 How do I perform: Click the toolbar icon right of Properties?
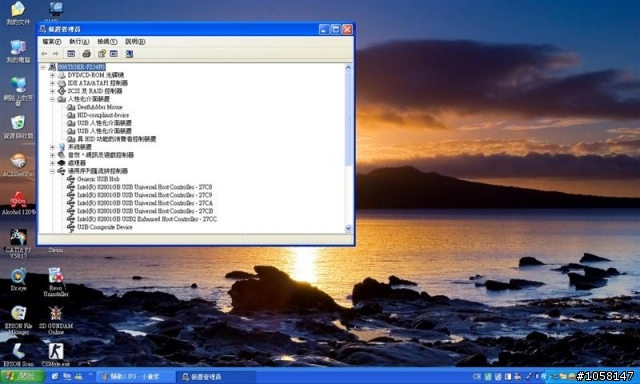(x=114, y=54)
